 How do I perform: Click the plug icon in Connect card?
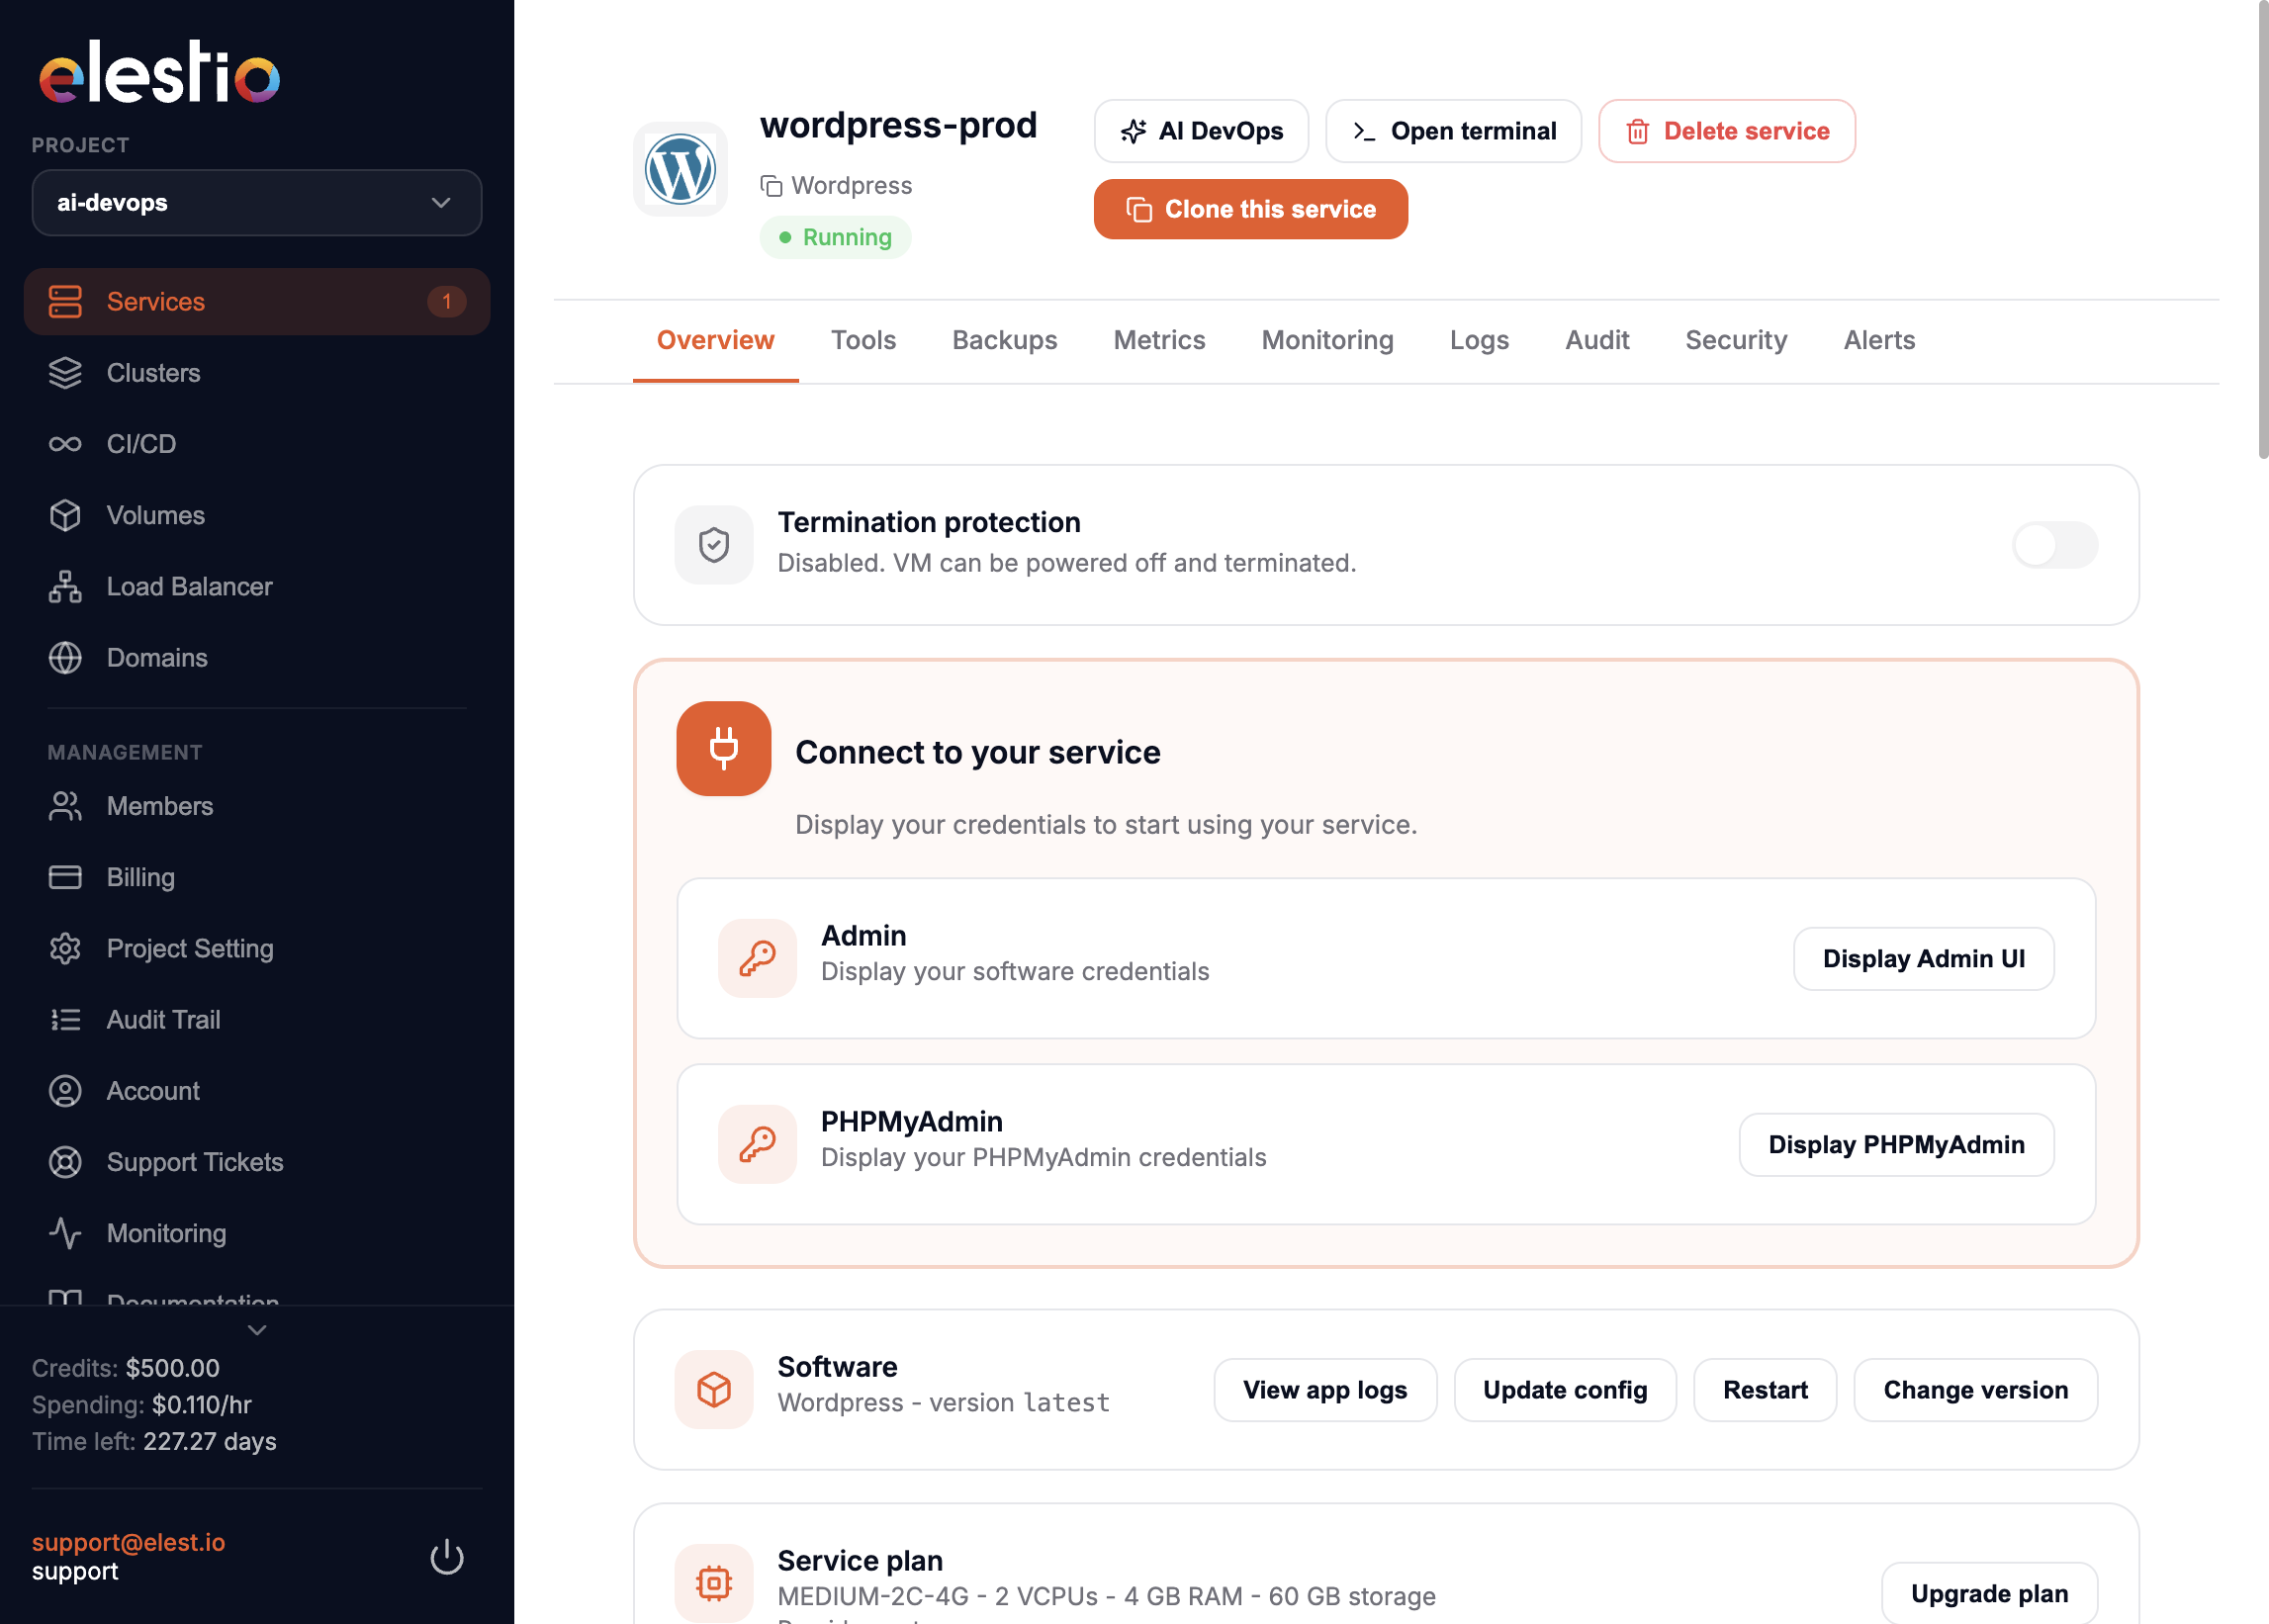click(x=724, y=749)
